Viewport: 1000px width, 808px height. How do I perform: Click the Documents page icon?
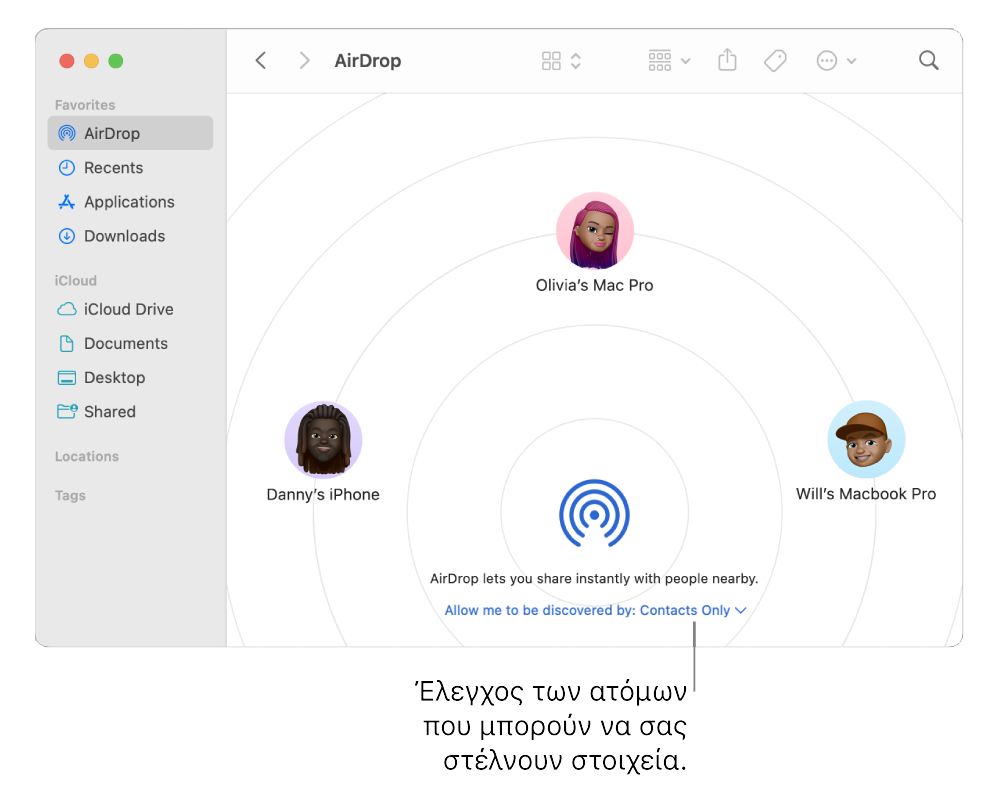click(x=67, y=344)
